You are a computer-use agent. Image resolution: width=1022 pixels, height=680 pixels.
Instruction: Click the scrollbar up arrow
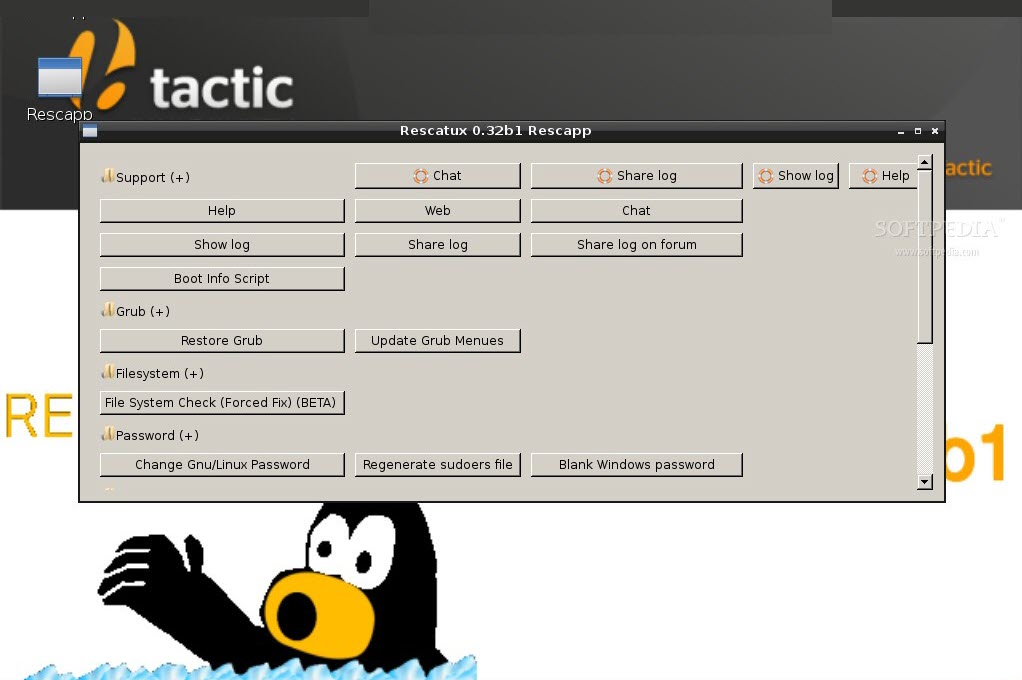click(925, 162)
